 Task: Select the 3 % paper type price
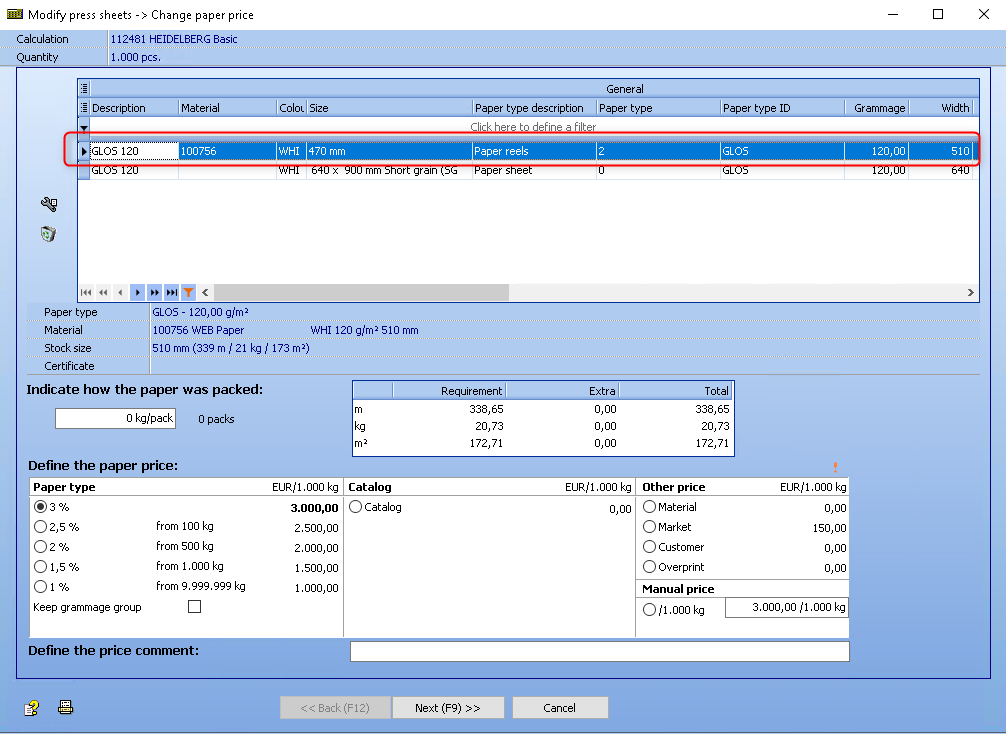tap(40, 507)
